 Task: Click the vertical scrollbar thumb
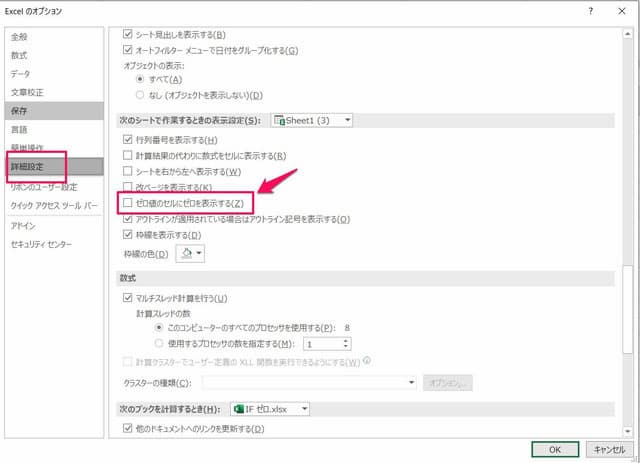click(627, 309)
